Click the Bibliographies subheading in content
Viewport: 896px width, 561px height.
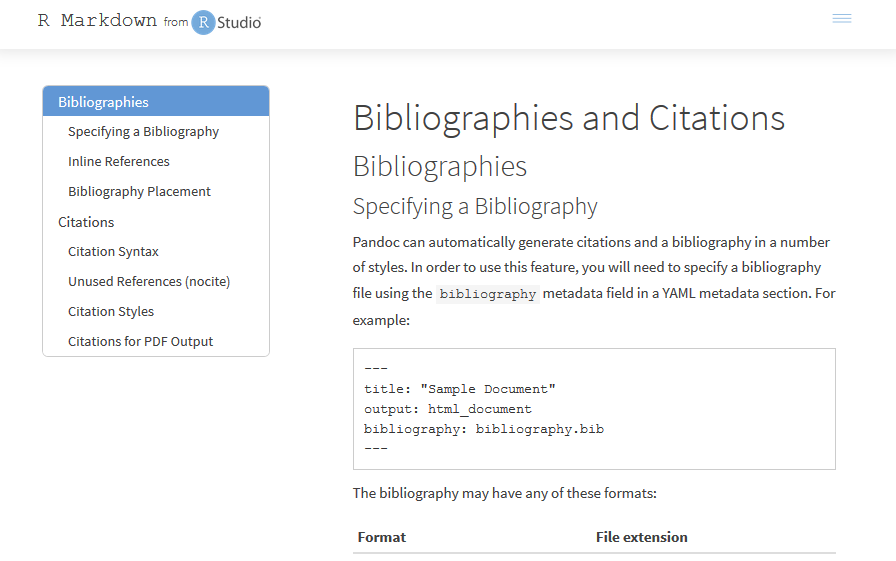440,167
